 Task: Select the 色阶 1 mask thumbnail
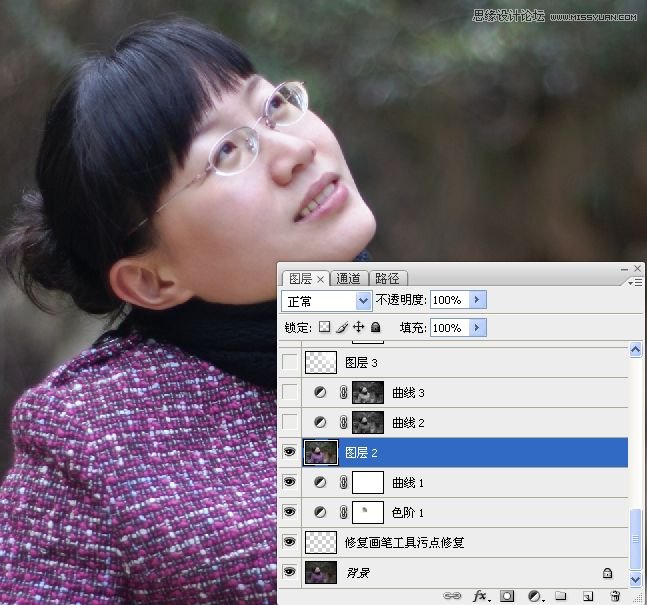pos(368,512)
